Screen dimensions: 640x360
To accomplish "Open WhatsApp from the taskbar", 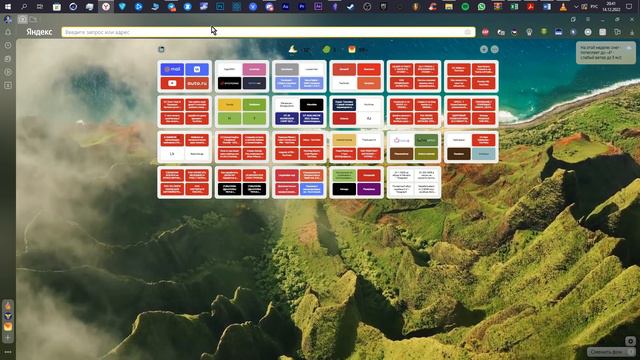I will [x=481, y=7].
